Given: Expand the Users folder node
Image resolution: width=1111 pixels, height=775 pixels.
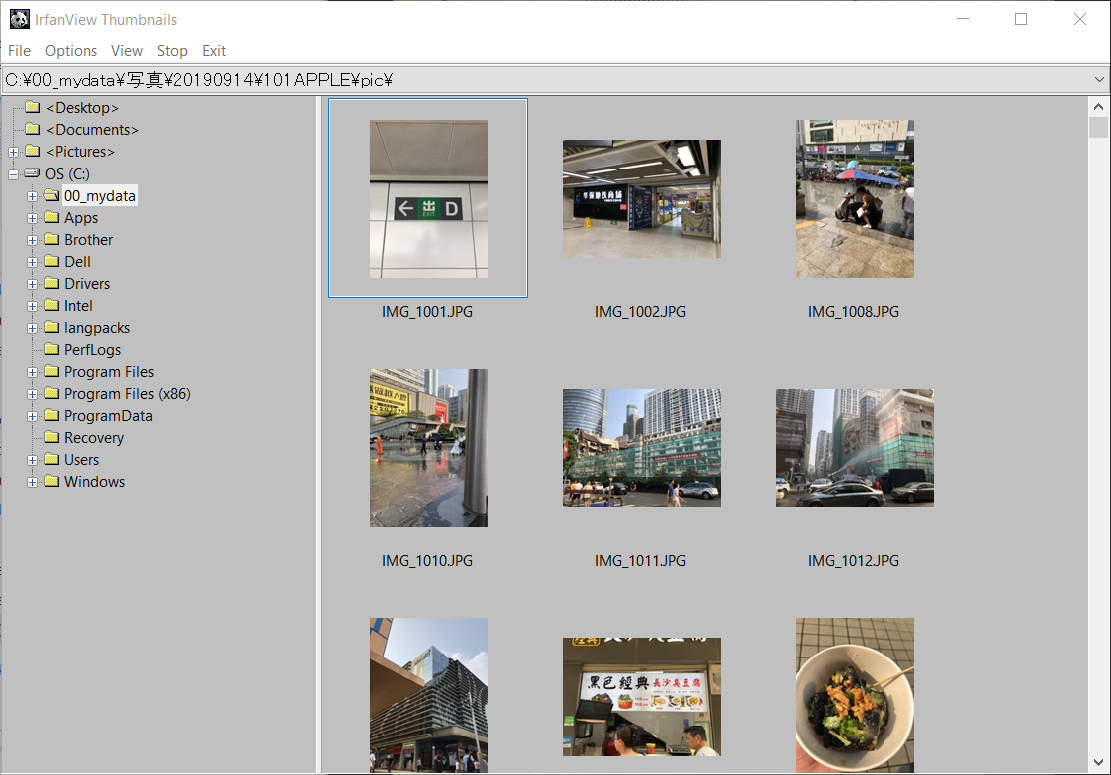Looking at the screenshot, I should coord(33,460).
